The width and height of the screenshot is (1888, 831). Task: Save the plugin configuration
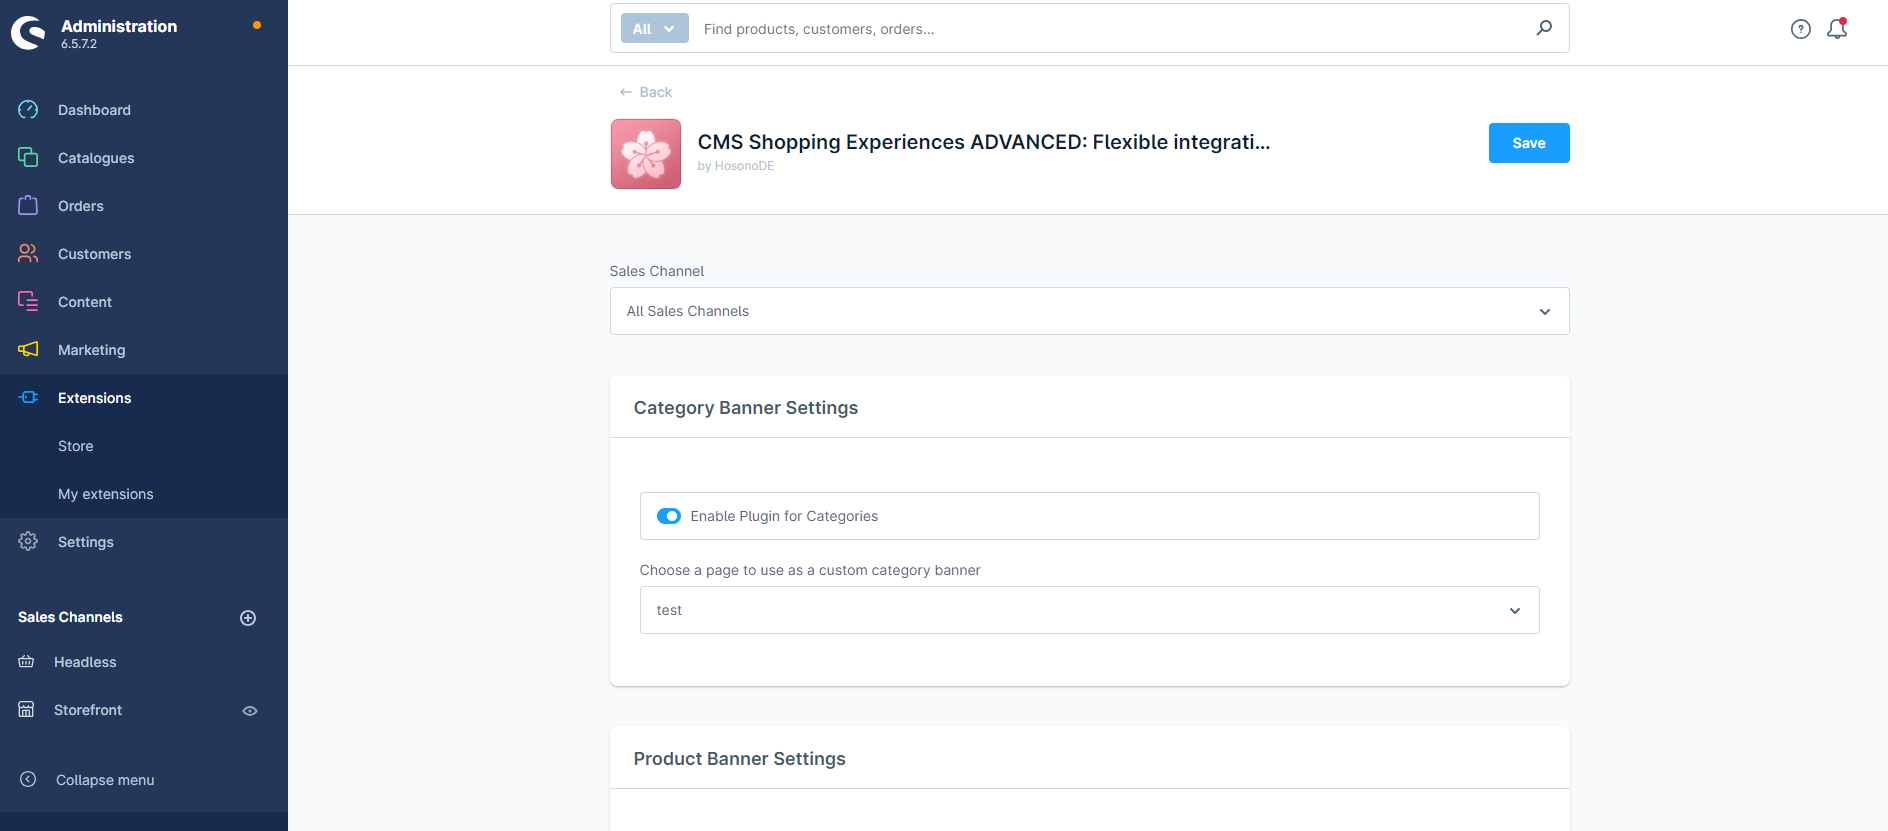1528,143
